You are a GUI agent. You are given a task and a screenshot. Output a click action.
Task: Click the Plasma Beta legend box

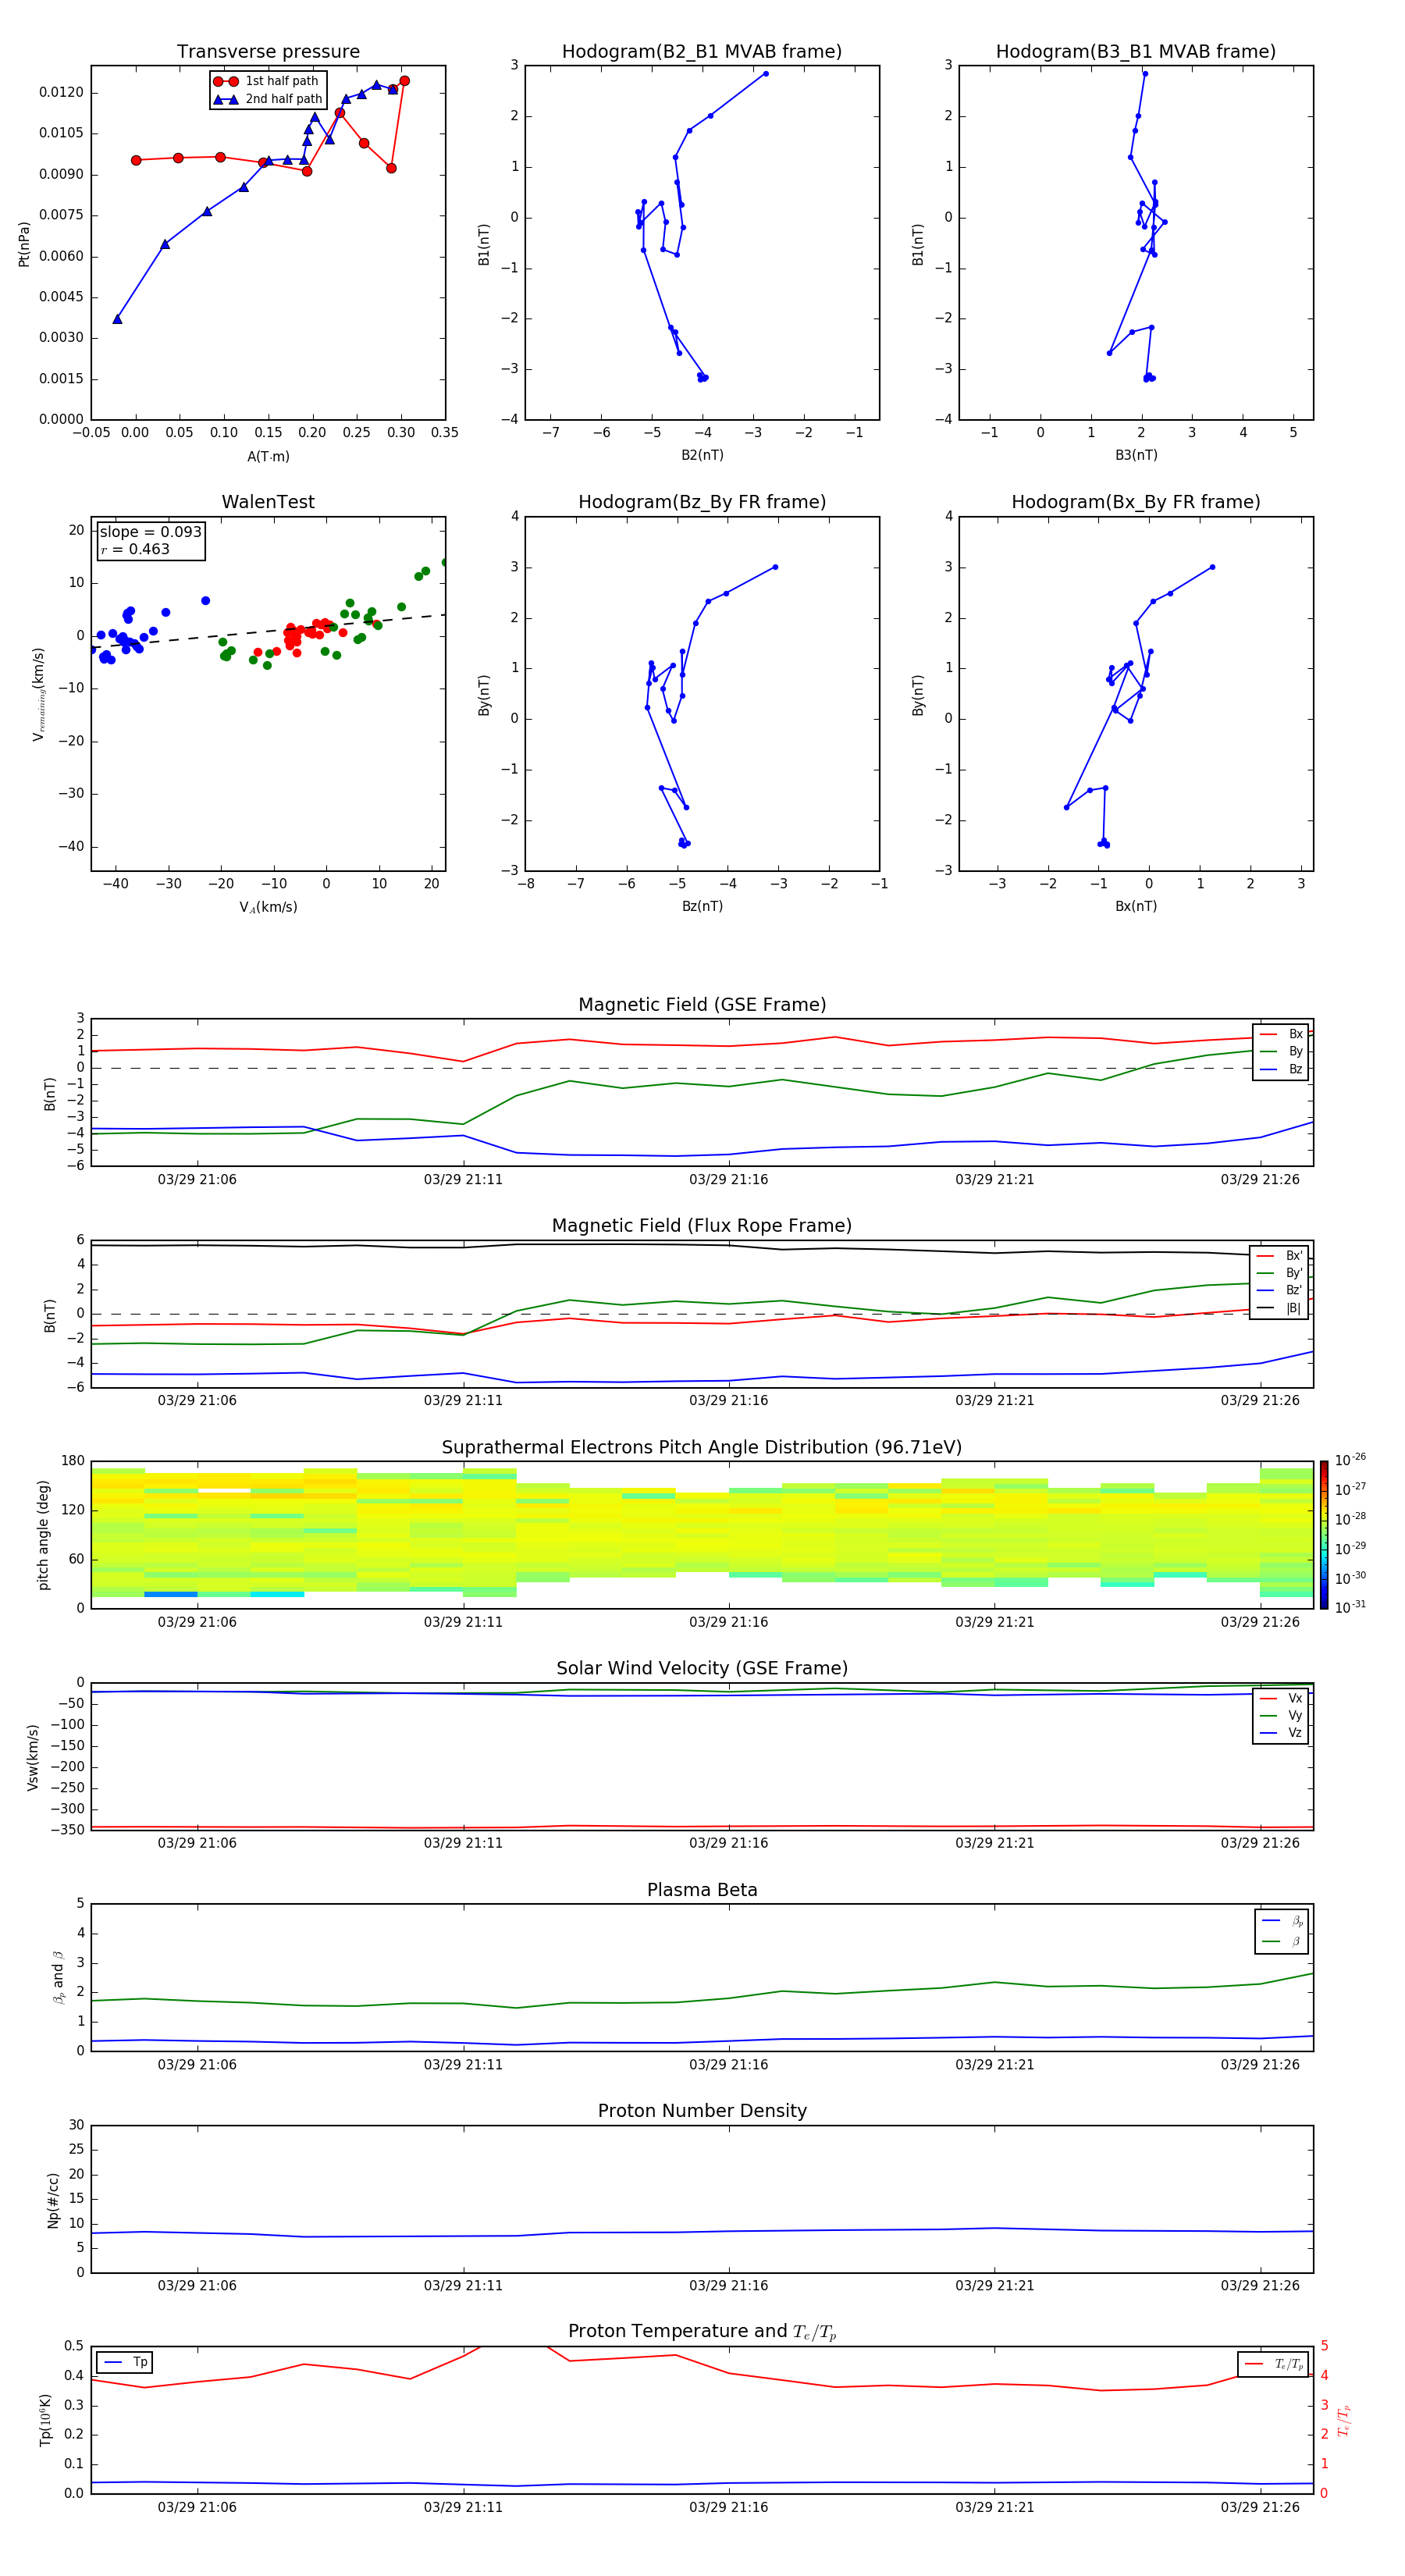click(1281, 1931)
